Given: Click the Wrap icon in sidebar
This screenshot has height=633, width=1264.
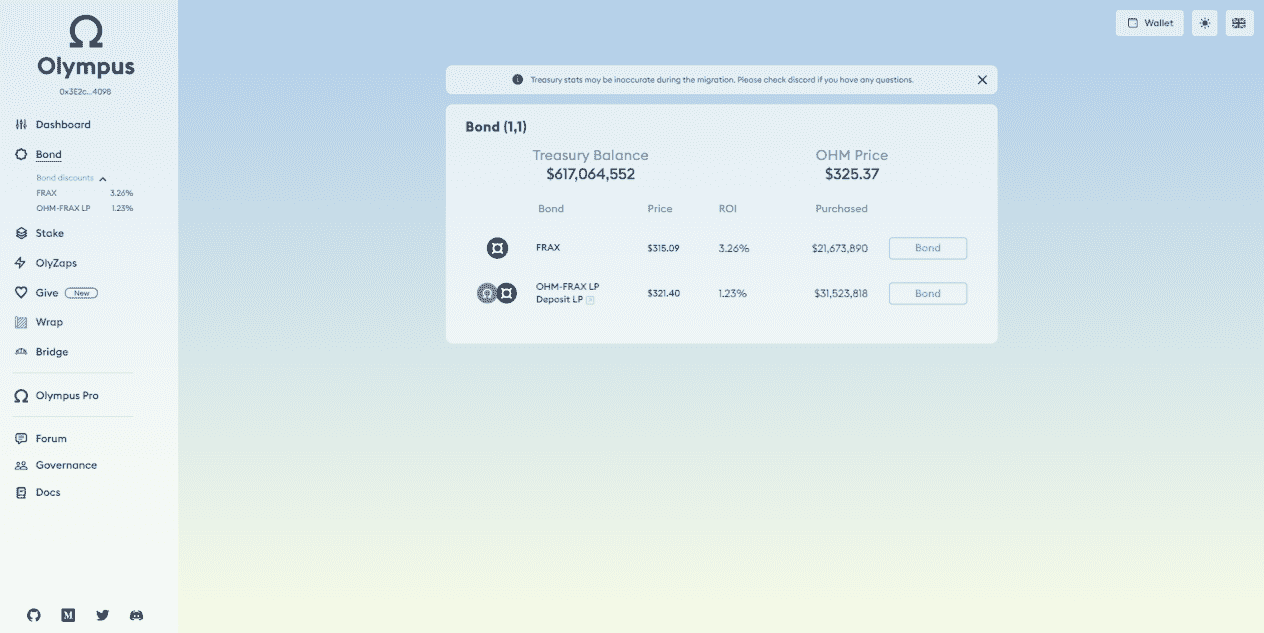Looking at the screenshot, I should pyautogui.click(x=21, y=322).
